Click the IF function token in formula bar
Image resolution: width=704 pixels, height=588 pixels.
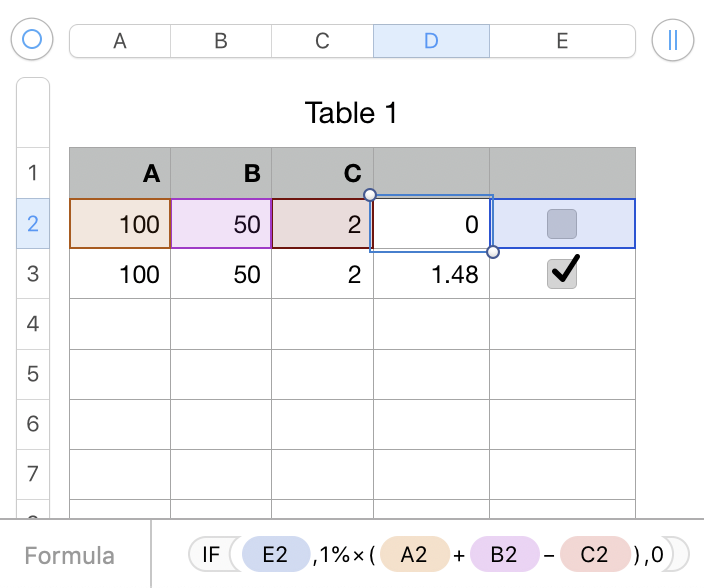coord(211,554)
